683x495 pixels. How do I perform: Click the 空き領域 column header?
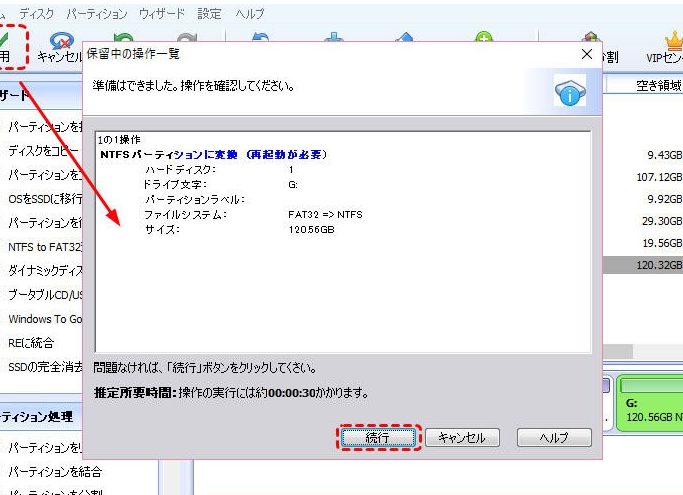point(658,86)
